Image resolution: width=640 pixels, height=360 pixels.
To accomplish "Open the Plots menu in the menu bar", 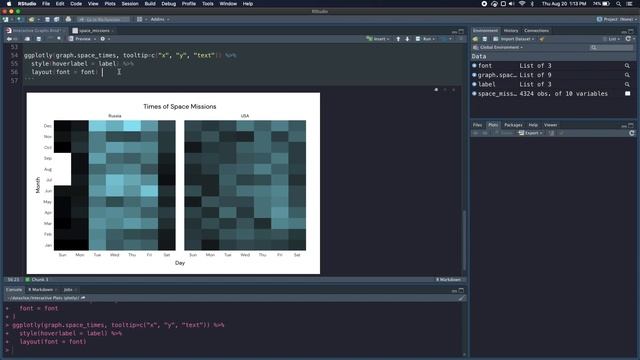I will click(110, 4).
